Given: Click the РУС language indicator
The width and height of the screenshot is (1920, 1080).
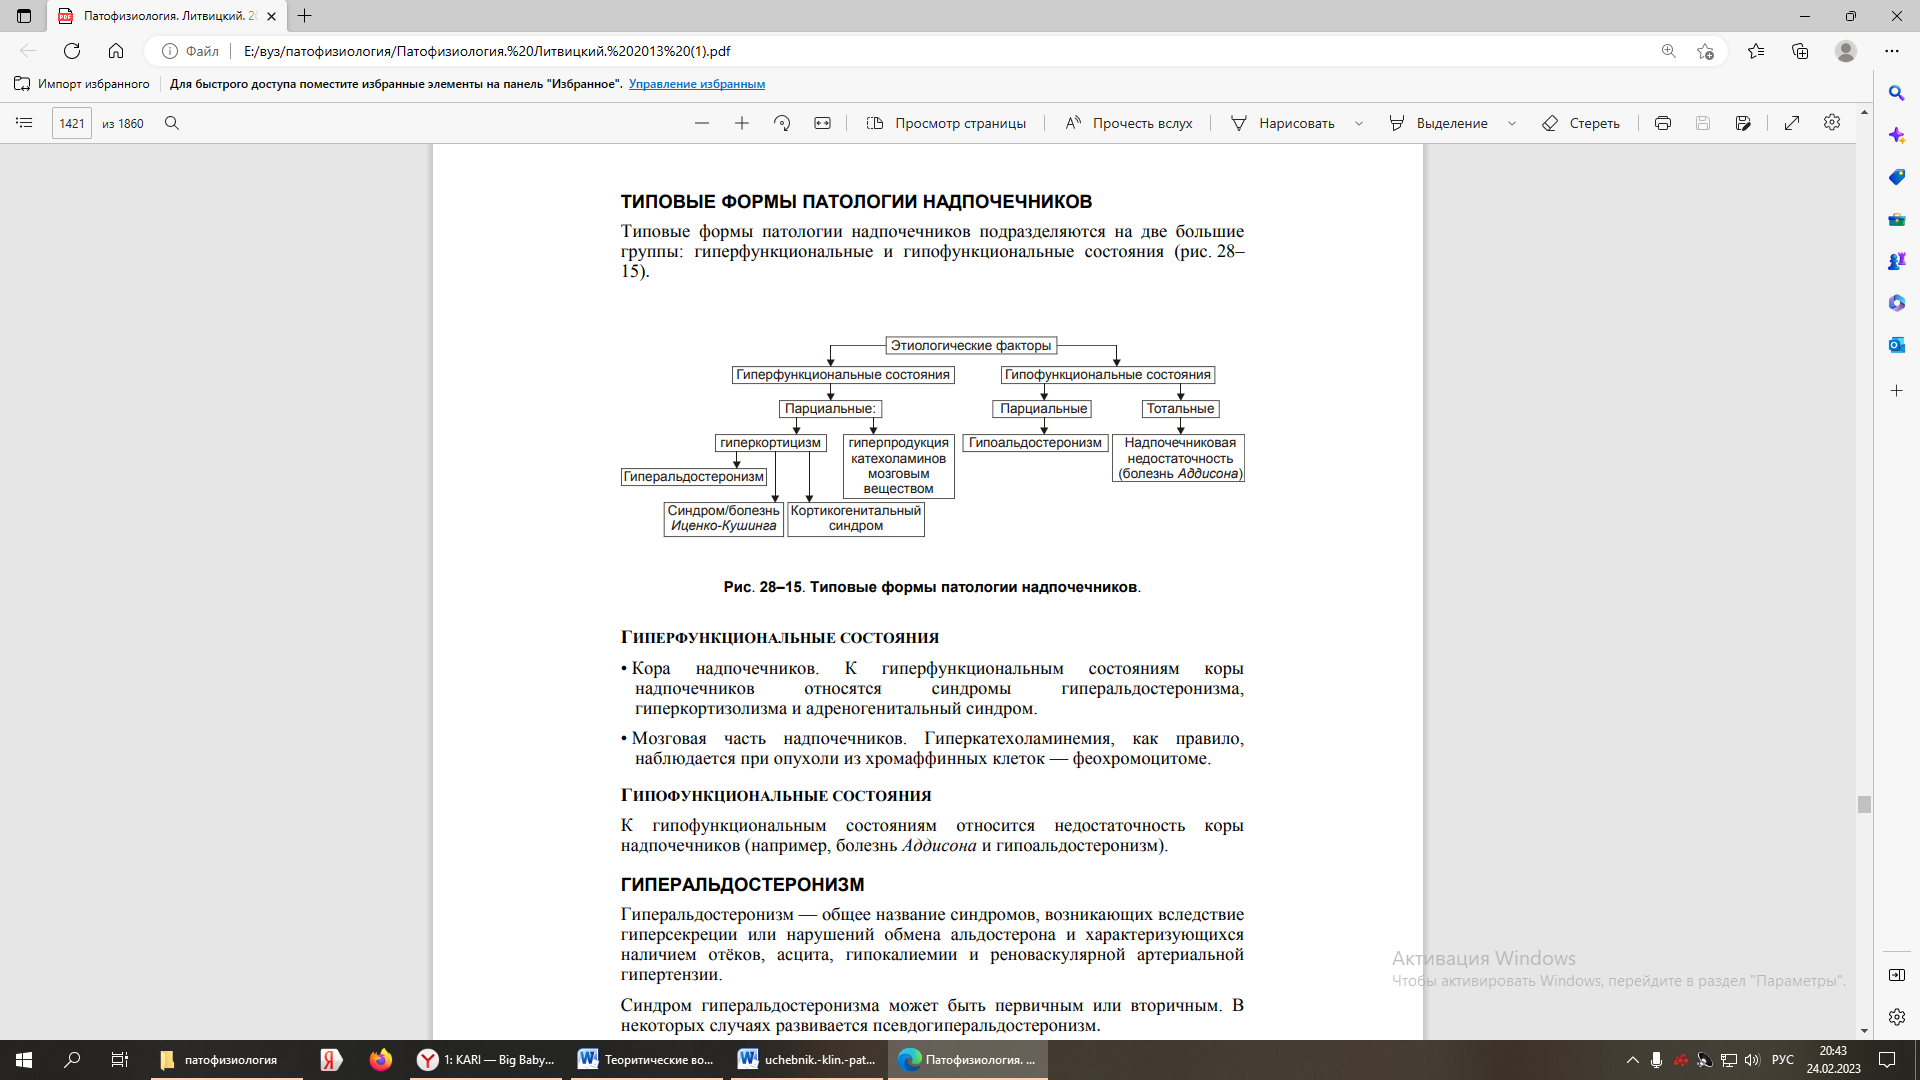Looking at the screenshot, I should click(x=1783, y=1060).
